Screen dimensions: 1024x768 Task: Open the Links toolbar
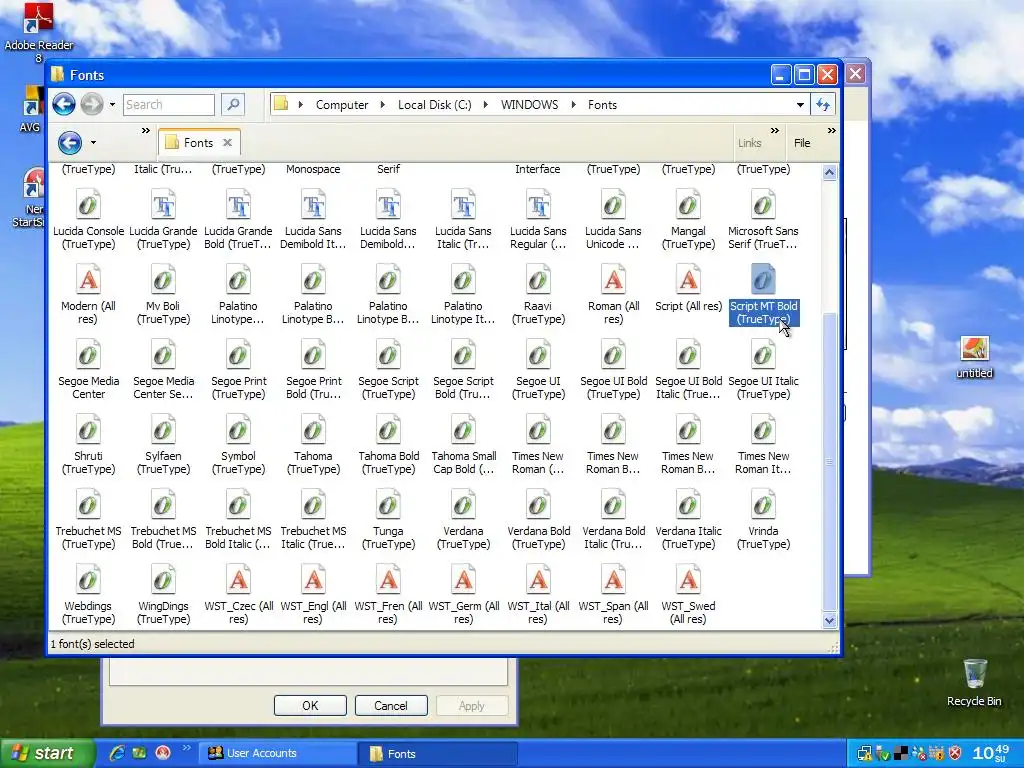[750, 143]
